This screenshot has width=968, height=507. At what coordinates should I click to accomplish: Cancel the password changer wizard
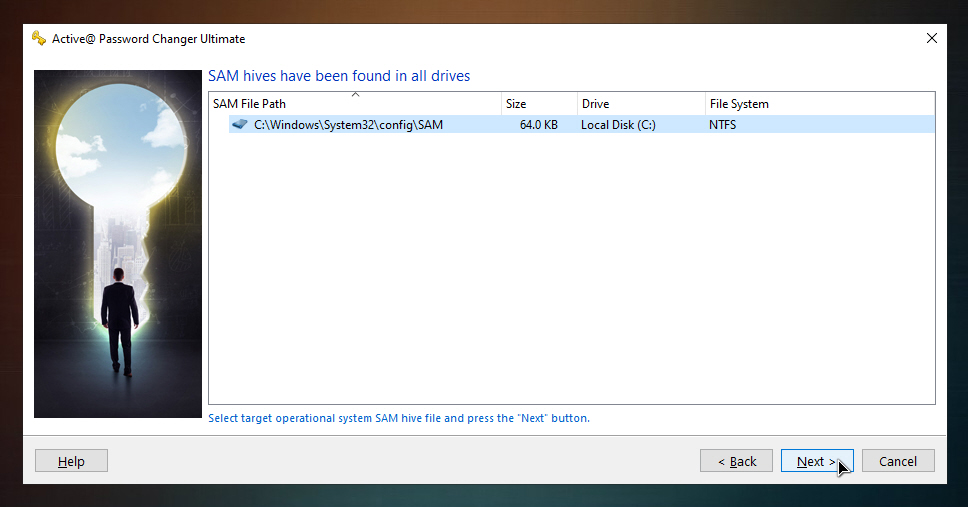898,461
